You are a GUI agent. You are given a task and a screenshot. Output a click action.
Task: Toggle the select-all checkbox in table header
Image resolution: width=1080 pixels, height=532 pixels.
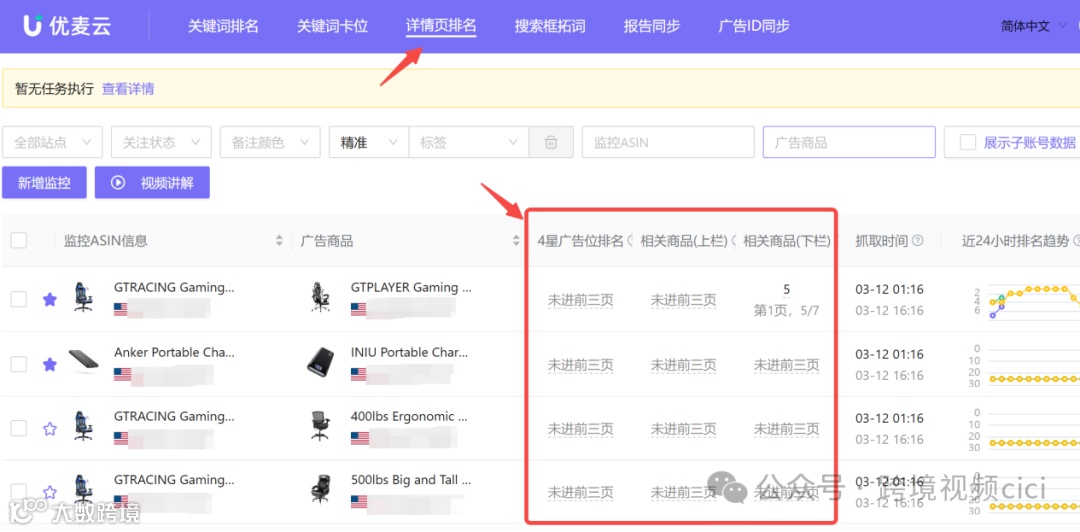click(x=19, y=241)
